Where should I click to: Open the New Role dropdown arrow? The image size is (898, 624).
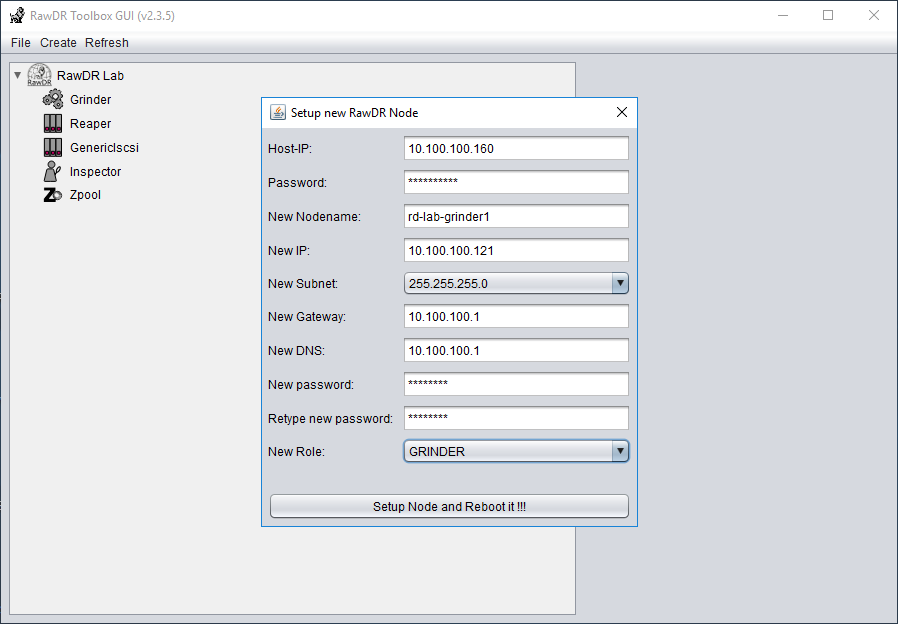pos(620,451)
